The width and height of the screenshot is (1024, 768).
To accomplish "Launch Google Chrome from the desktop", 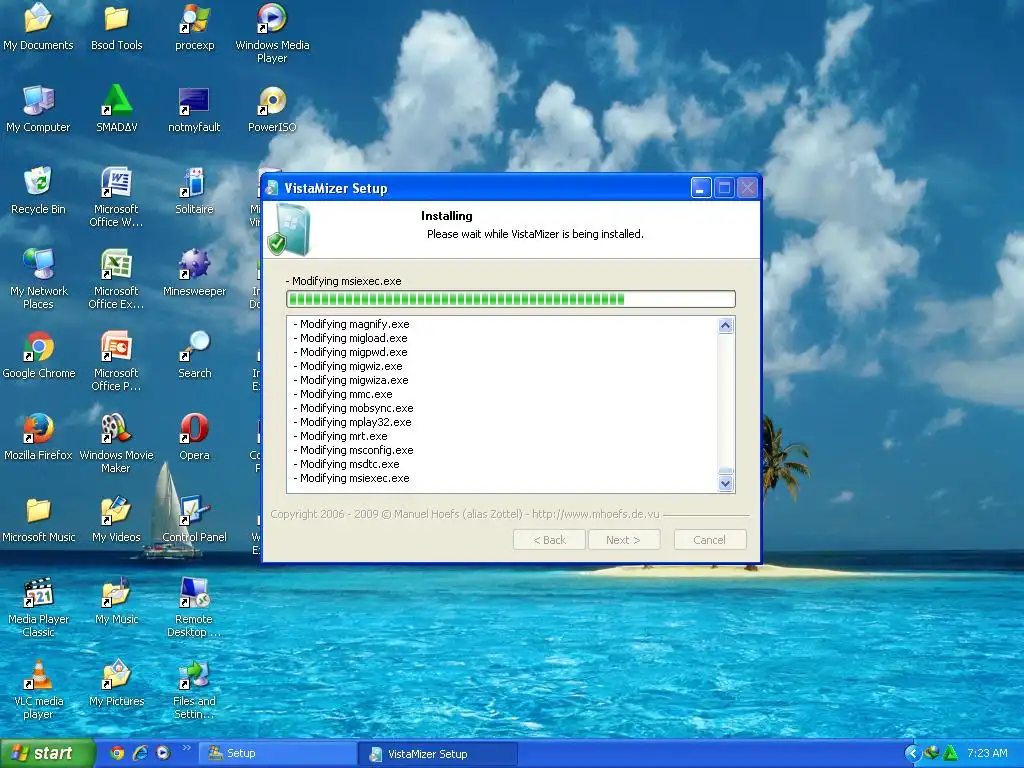I will (39, 355).
